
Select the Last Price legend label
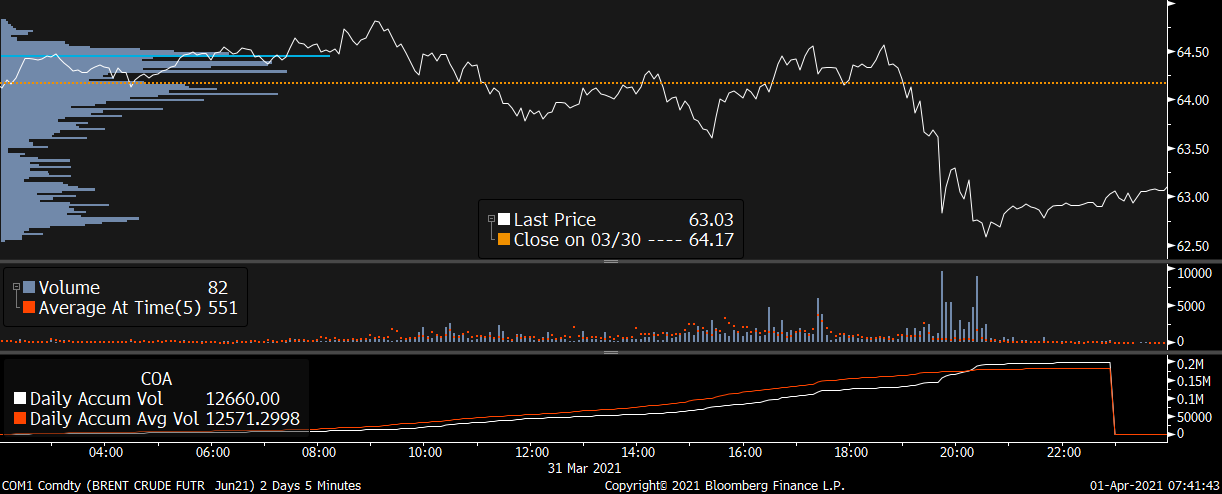point(555,220)
